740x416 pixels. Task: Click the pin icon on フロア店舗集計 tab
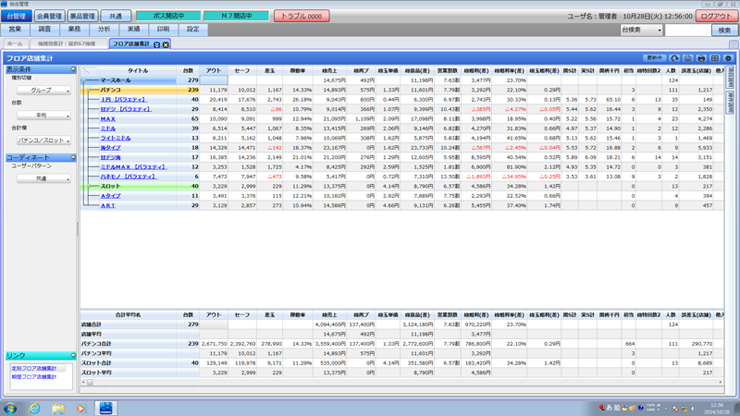pos(157,44)
